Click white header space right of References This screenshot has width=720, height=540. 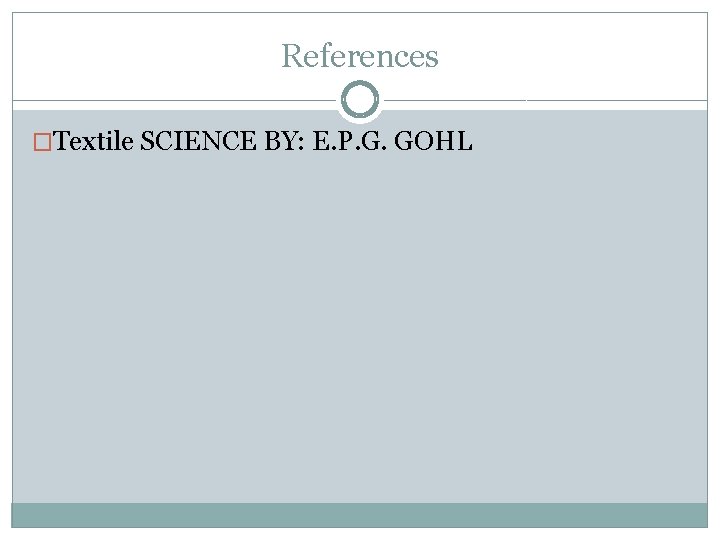click(573, 56)
